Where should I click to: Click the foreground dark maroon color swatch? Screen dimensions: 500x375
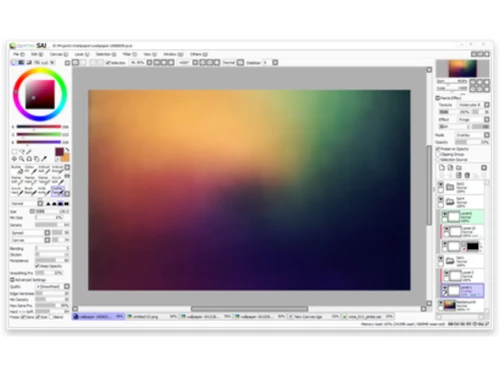59,152
